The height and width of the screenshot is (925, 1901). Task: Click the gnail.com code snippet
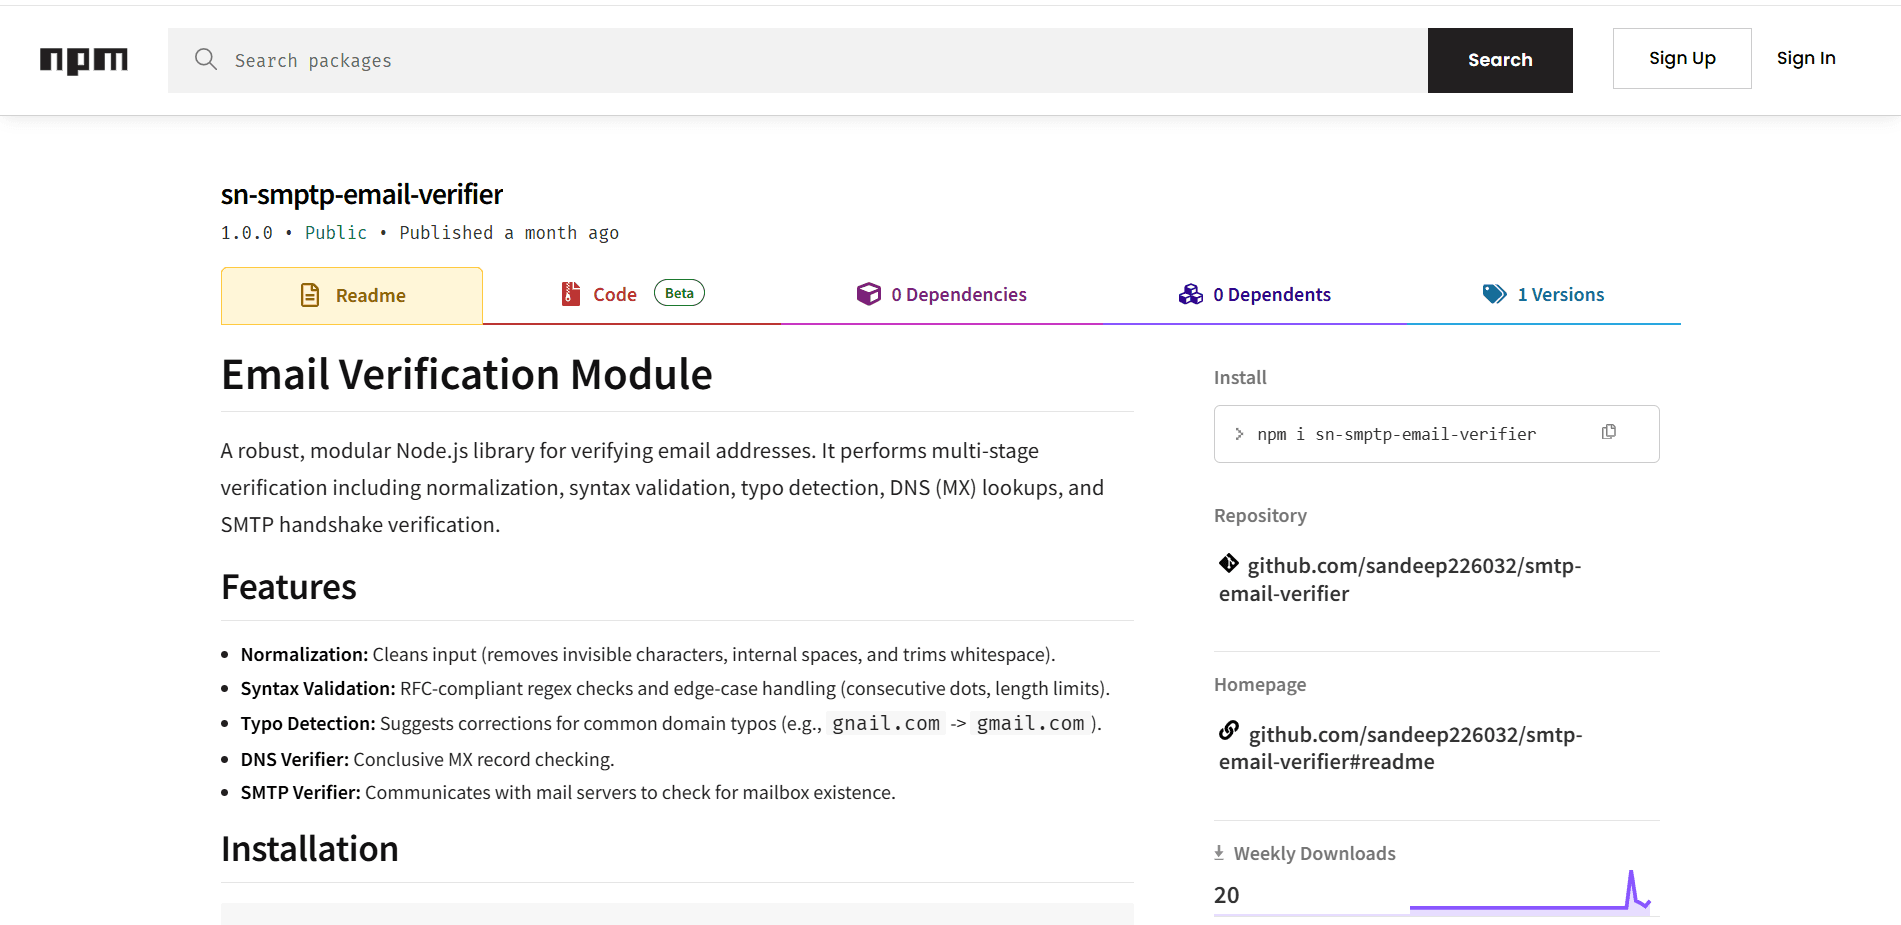(x=886, y=723)
